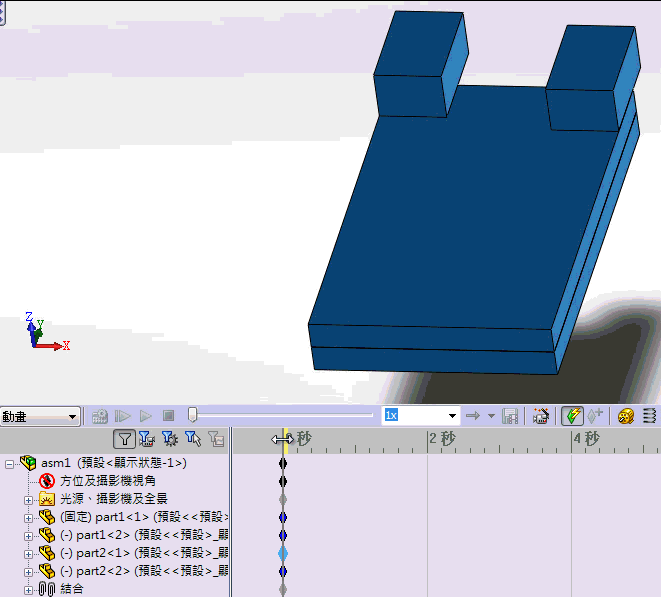Select (固定) part1<1> tree item
The width and height of the screenshot is (661, 597).
click(x=144, y=517)
